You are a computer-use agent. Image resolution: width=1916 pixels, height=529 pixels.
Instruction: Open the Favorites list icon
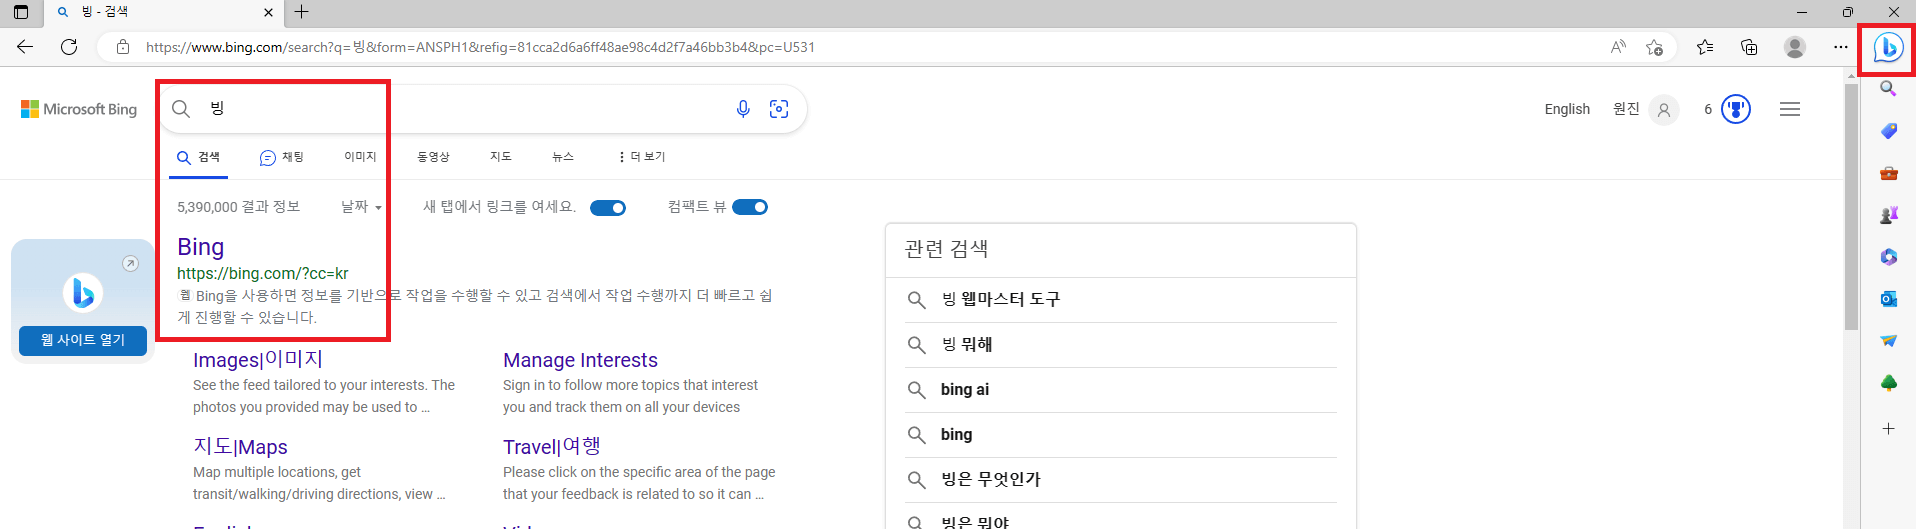point(1705,47)
